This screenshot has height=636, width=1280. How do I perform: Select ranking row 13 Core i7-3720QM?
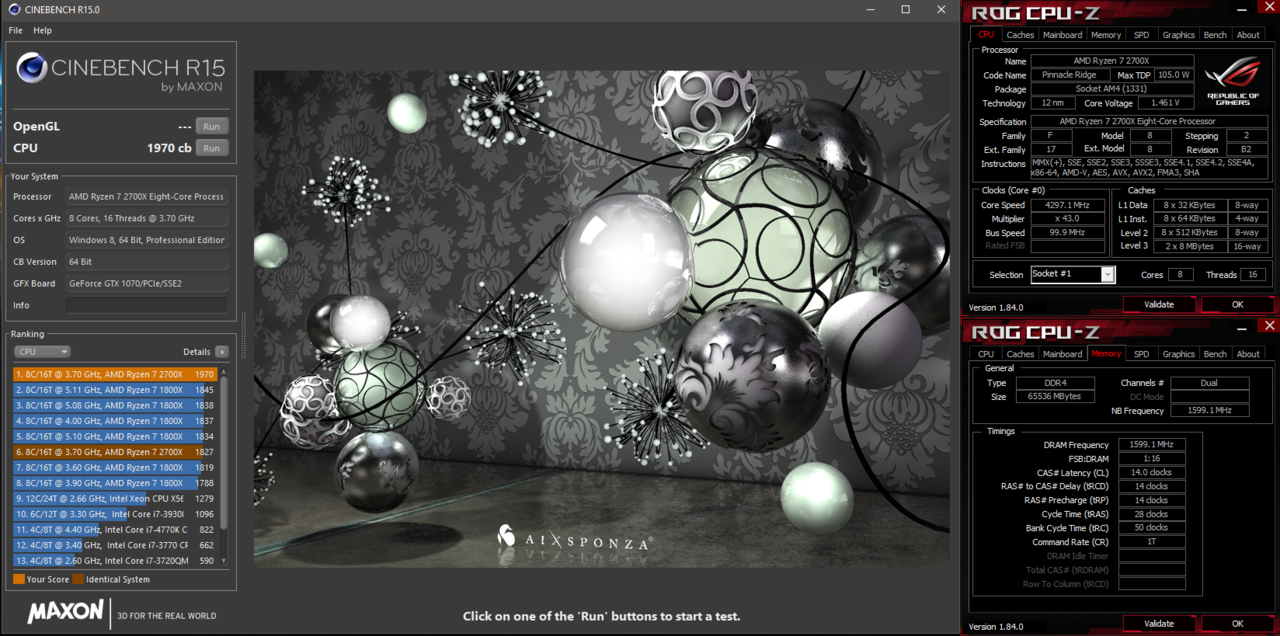point(115,560)
